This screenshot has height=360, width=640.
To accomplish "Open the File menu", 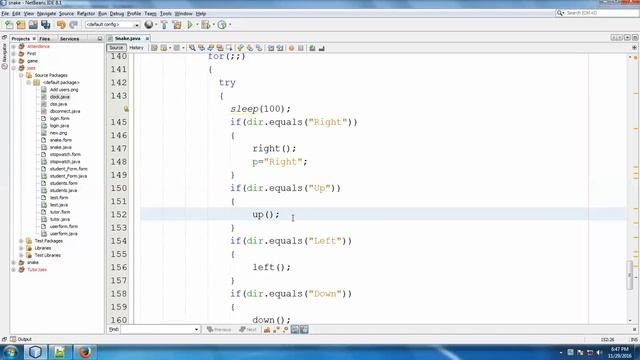I will (5, 13).
